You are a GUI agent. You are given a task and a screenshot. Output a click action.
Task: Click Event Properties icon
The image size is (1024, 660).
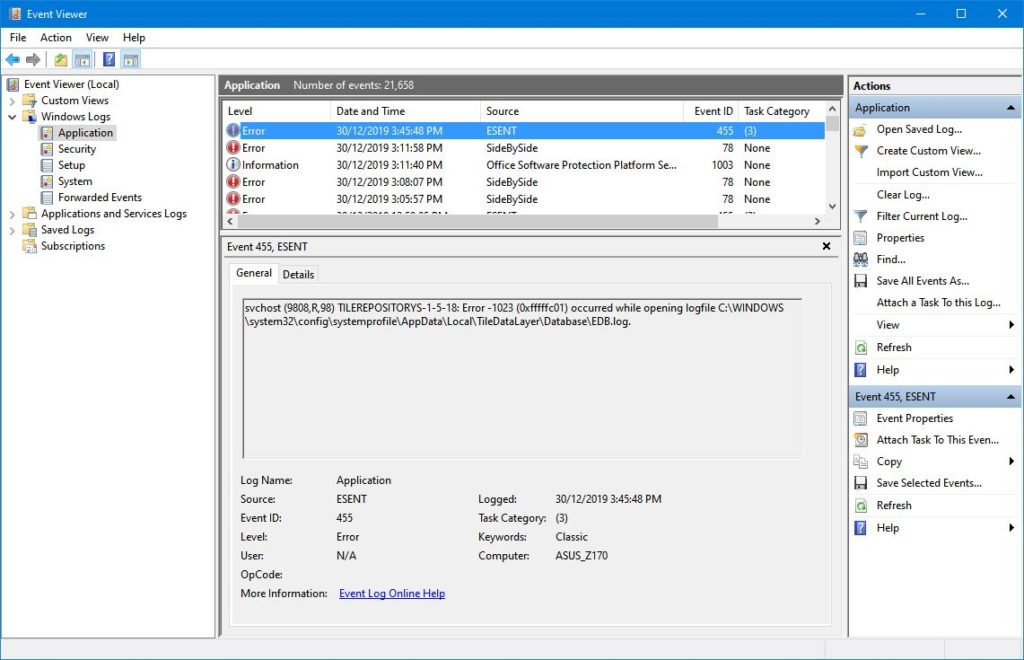point(861,418)
